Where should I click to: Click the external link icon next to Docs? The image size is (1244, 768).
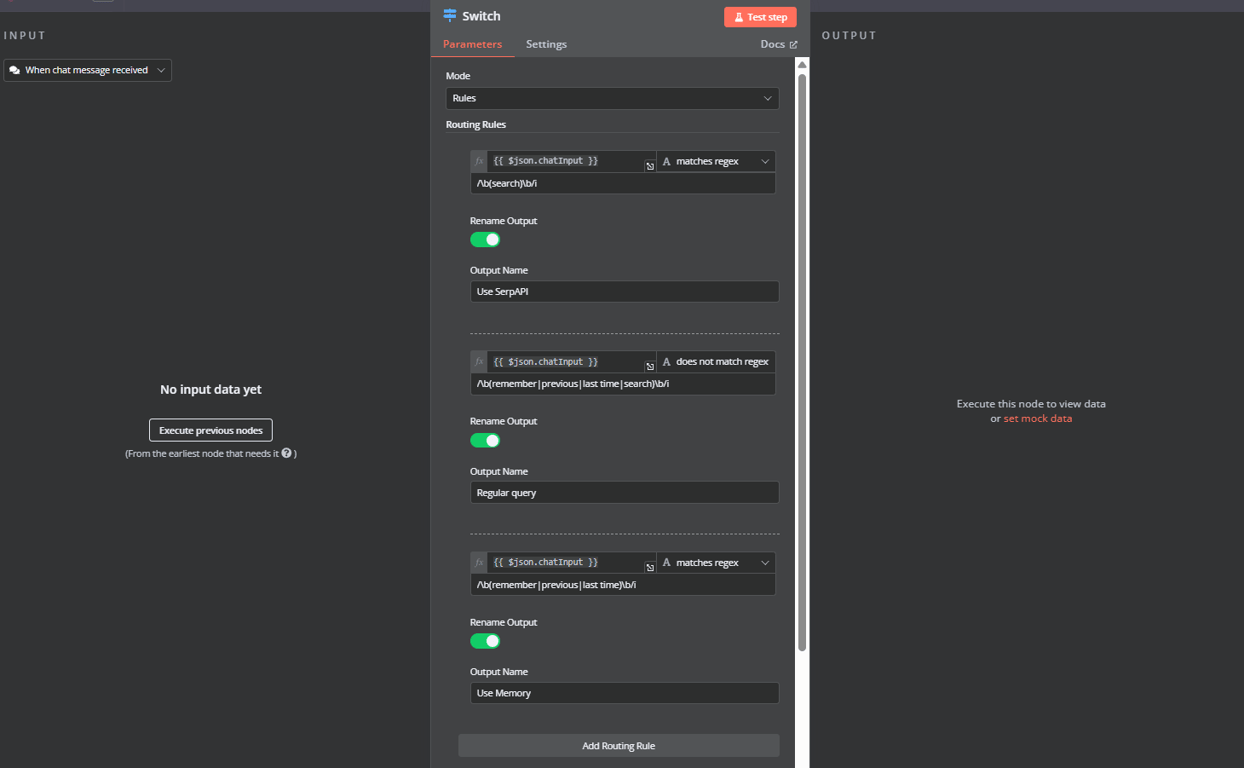pos(795,44)
